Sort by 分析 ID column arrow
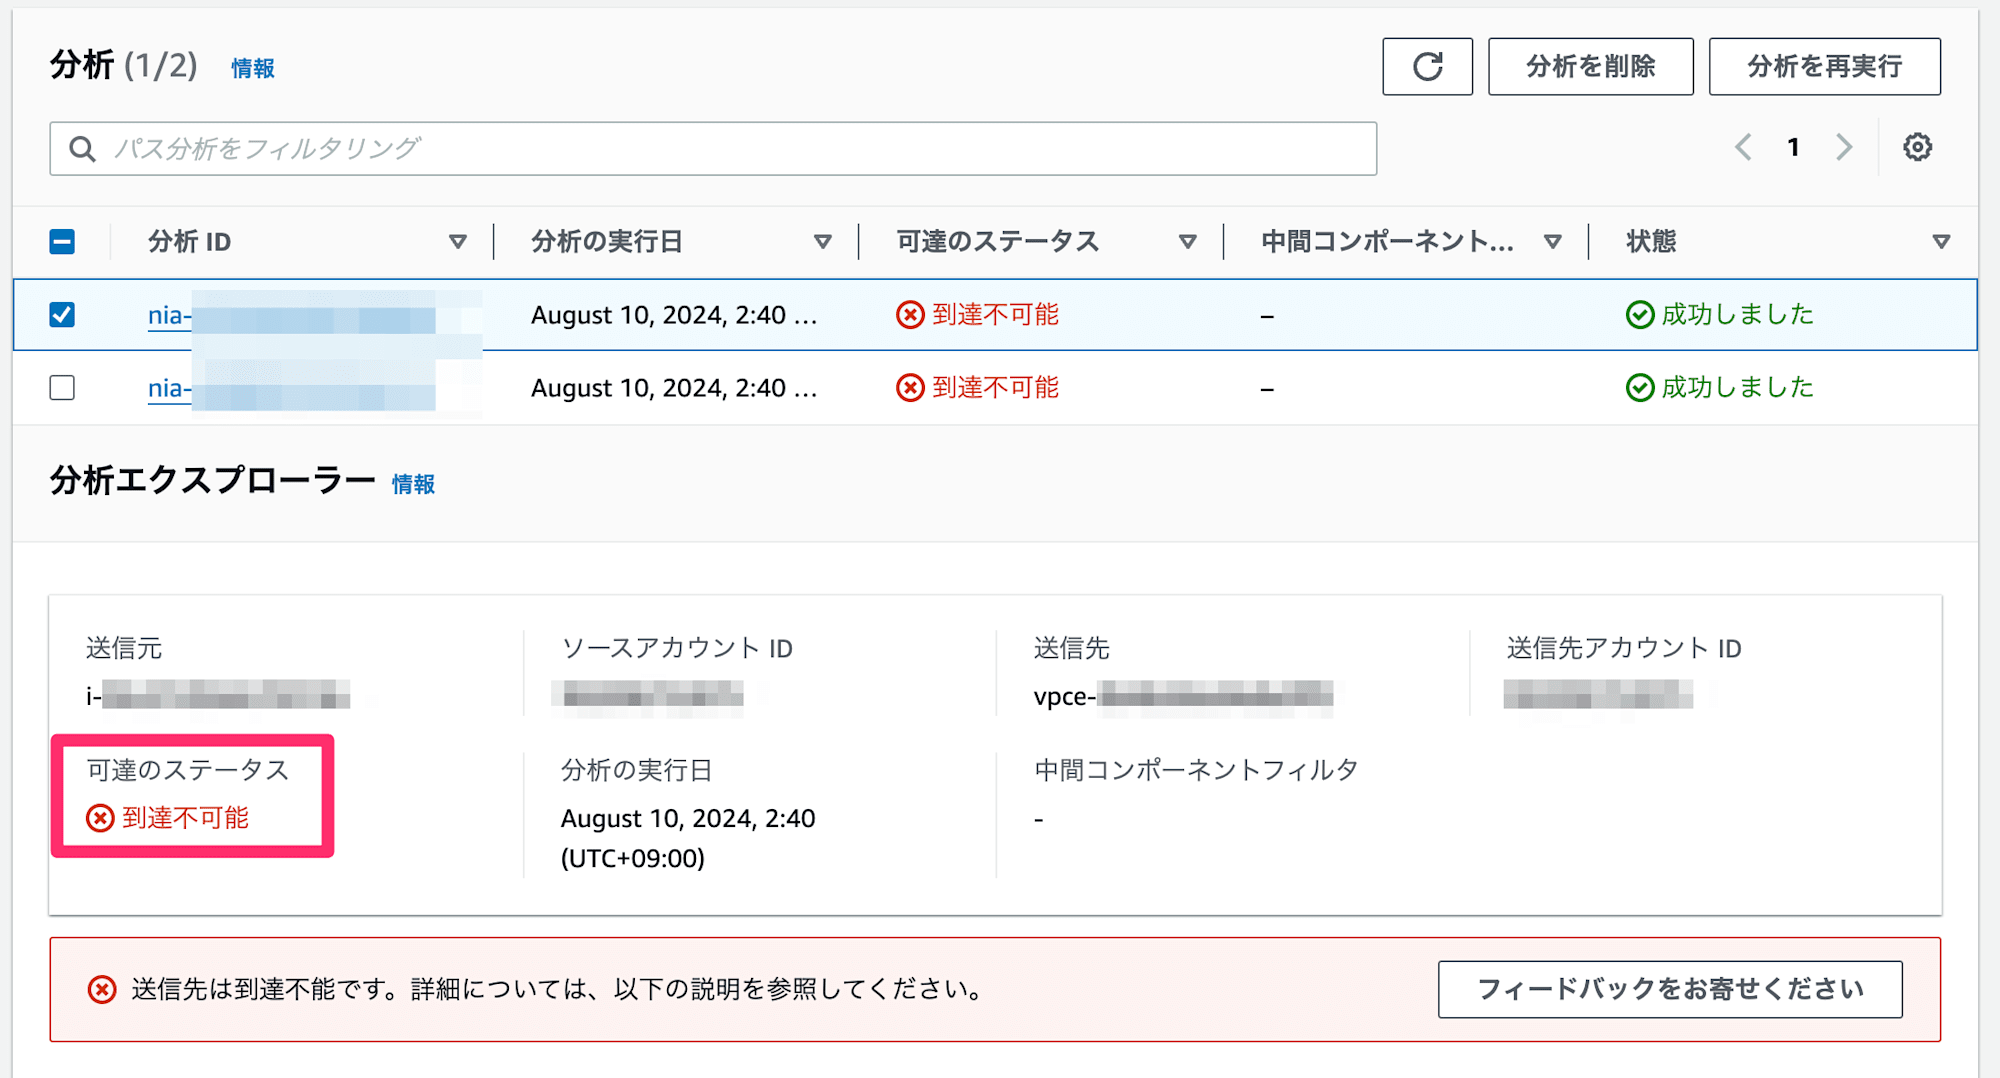This screenshot has width=2000, height=1078. 458,242
